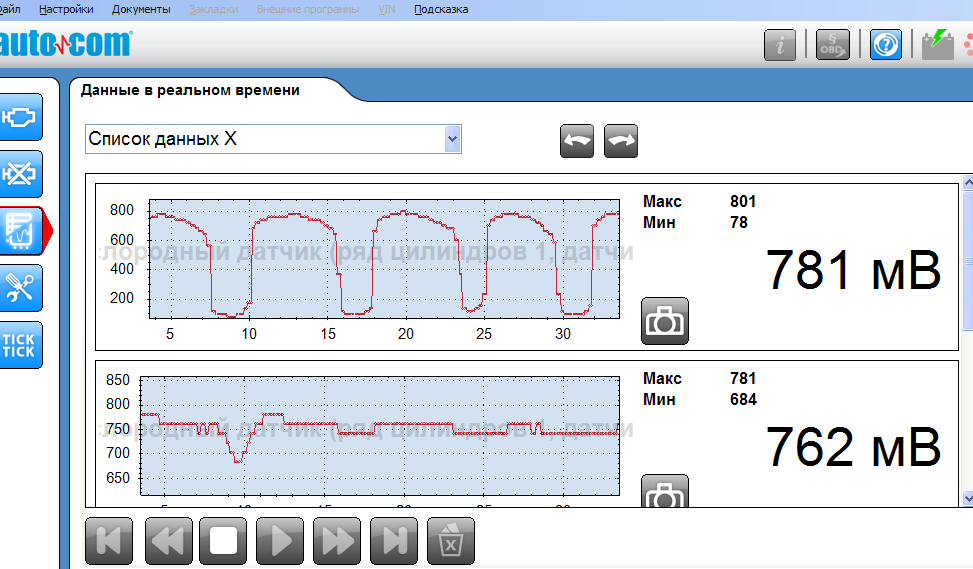Viewport: 973px width, 569px height.
Task: Click the right arrow navigation button
Action: pos(621,141)
